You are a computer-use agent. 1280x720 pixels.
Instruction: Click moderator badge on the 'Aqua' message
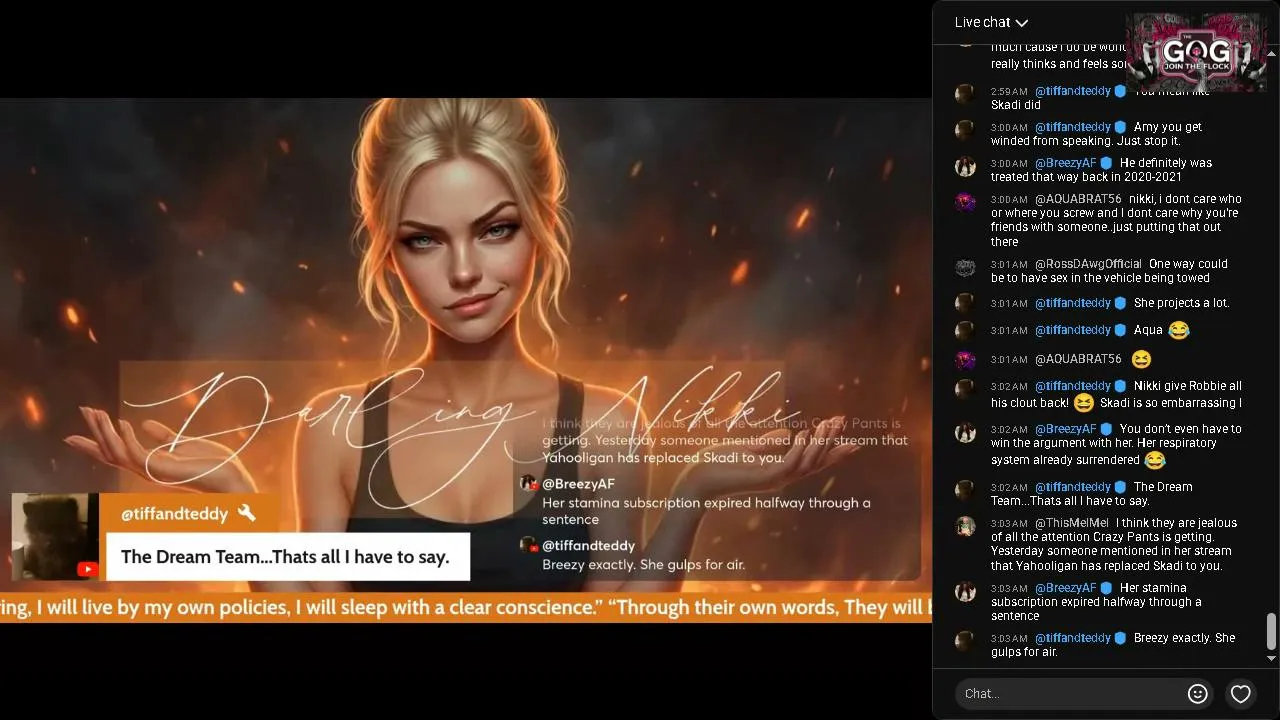pyautogui.click(x=1121, y=330)
